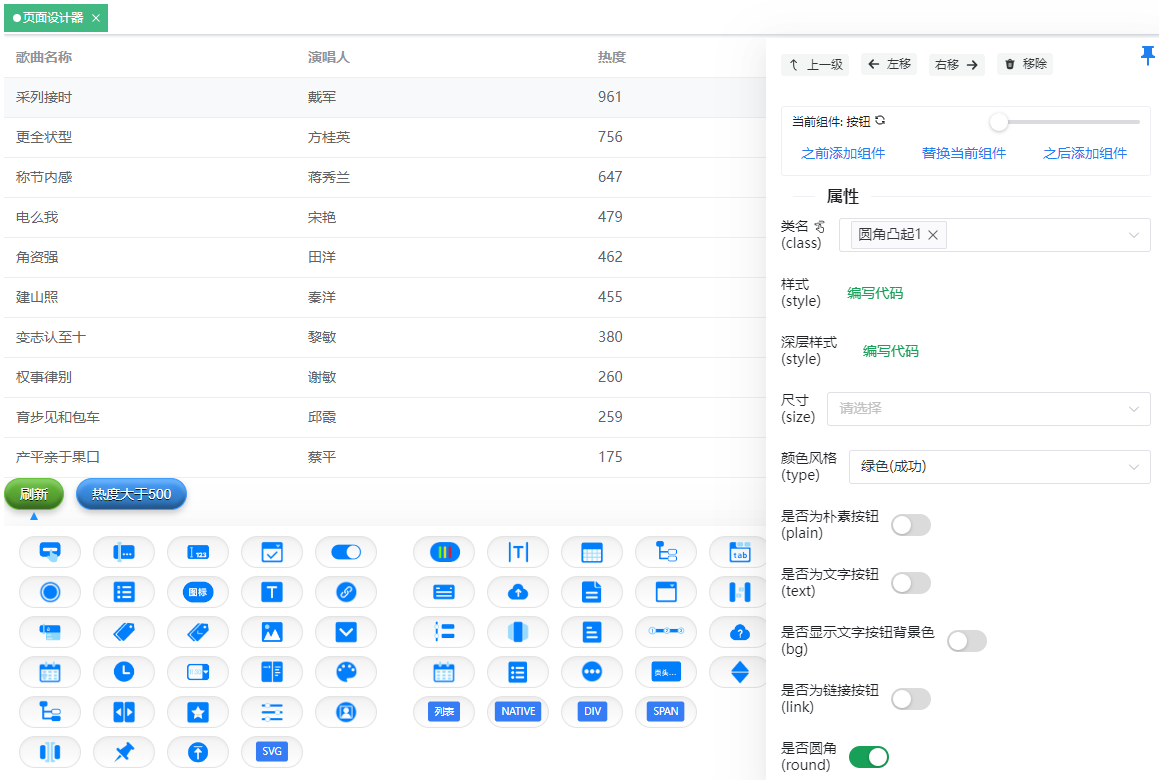This screenshot has width=1159, height=780.
Task: Open 颜色风格 (type) dropdown showing 绿色(成功)
Action: (999, 467)
